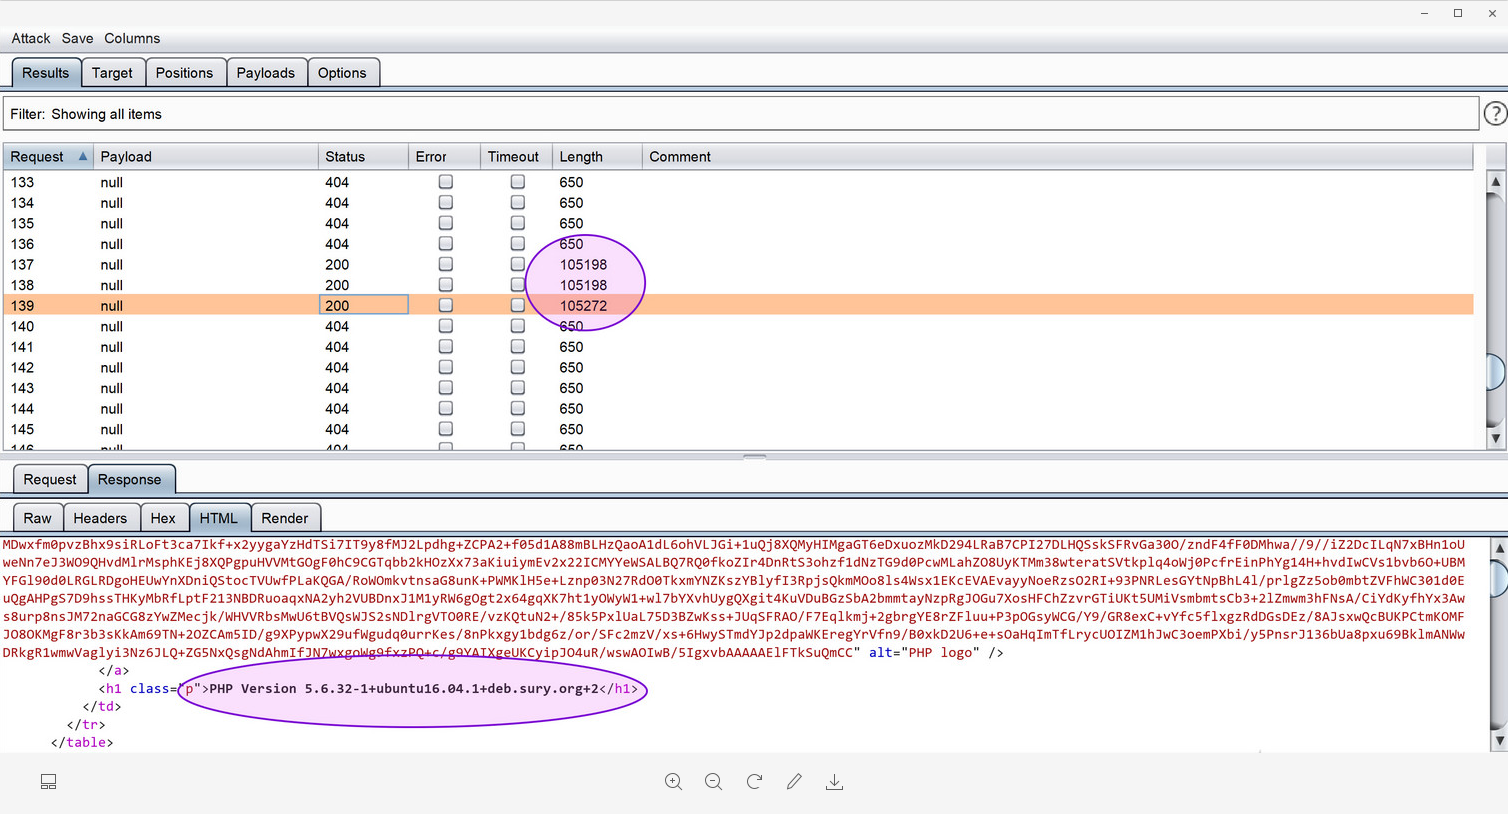The height and width of the screenshot is (814, 1508).
Task: Select the Results tab
Action: pos(46,73)
